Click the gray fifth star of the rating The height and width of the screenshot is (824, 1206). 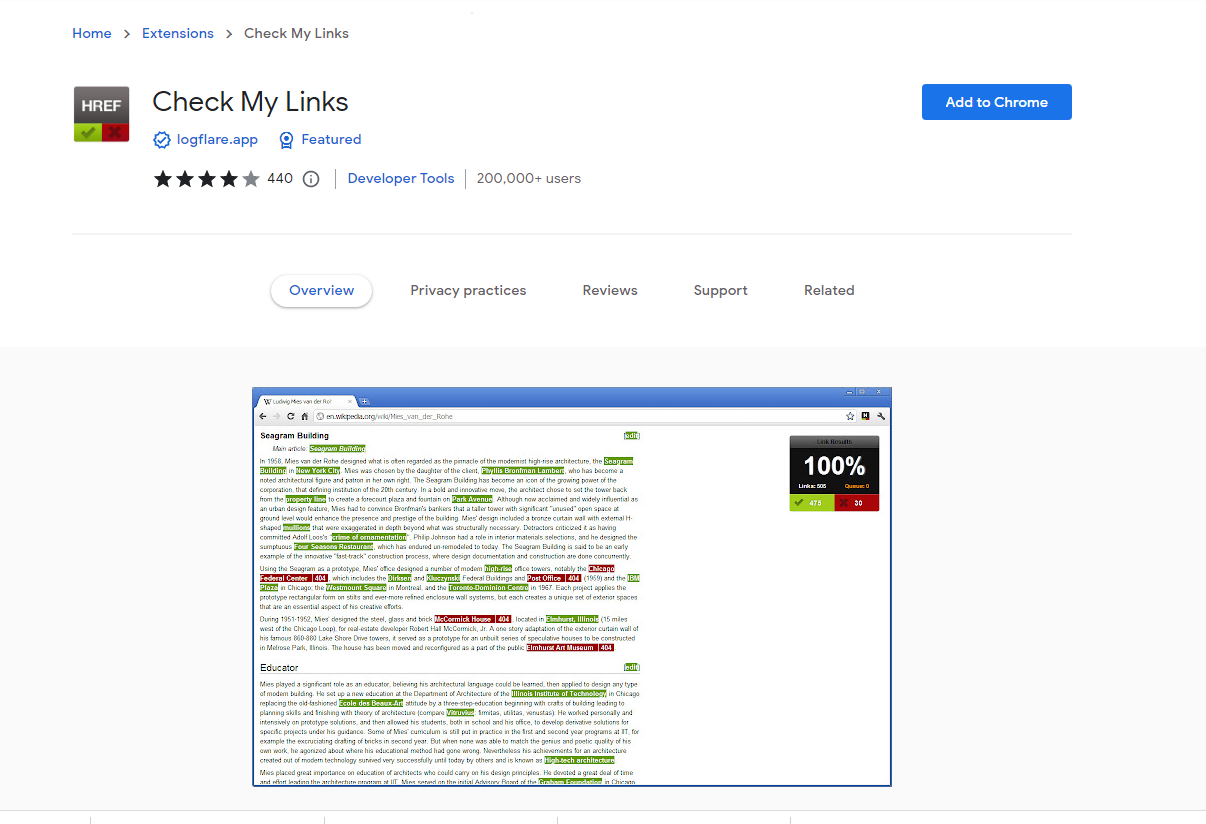coord(251,178)
